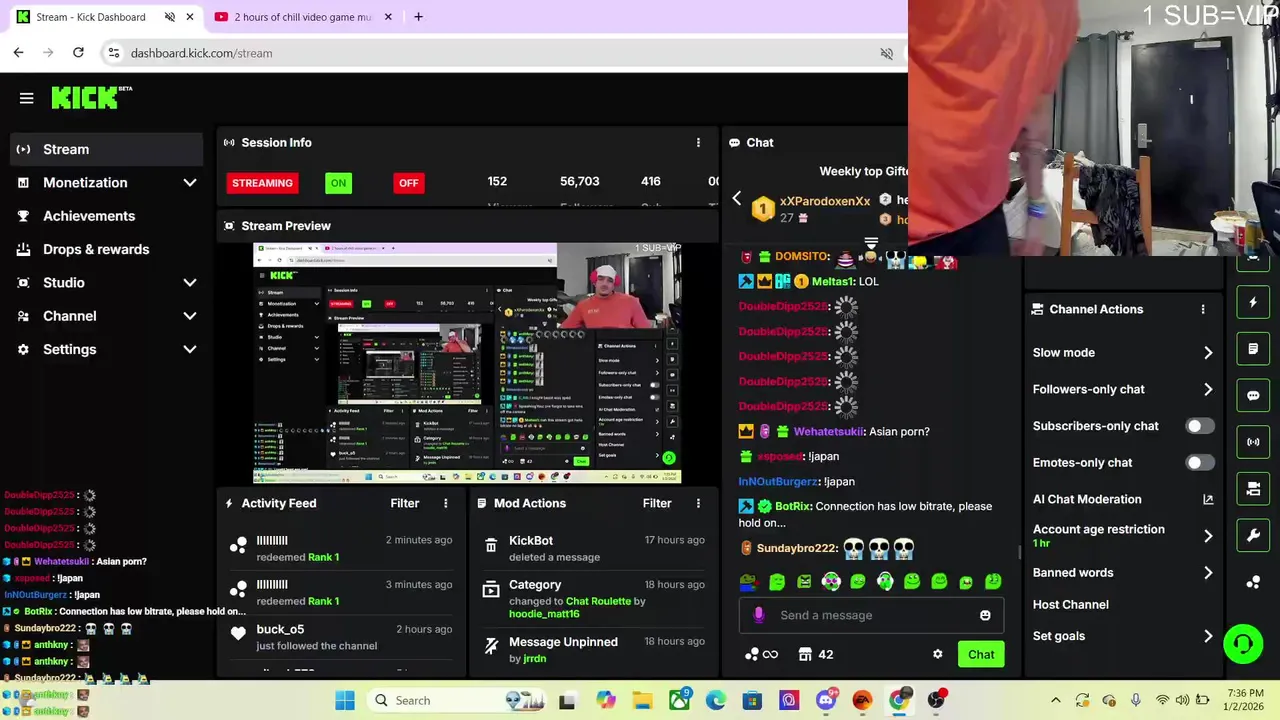Click the Stream Preview video thumbnail
The height and width of the screenshot is (720, 1280).
click(467, 363)
